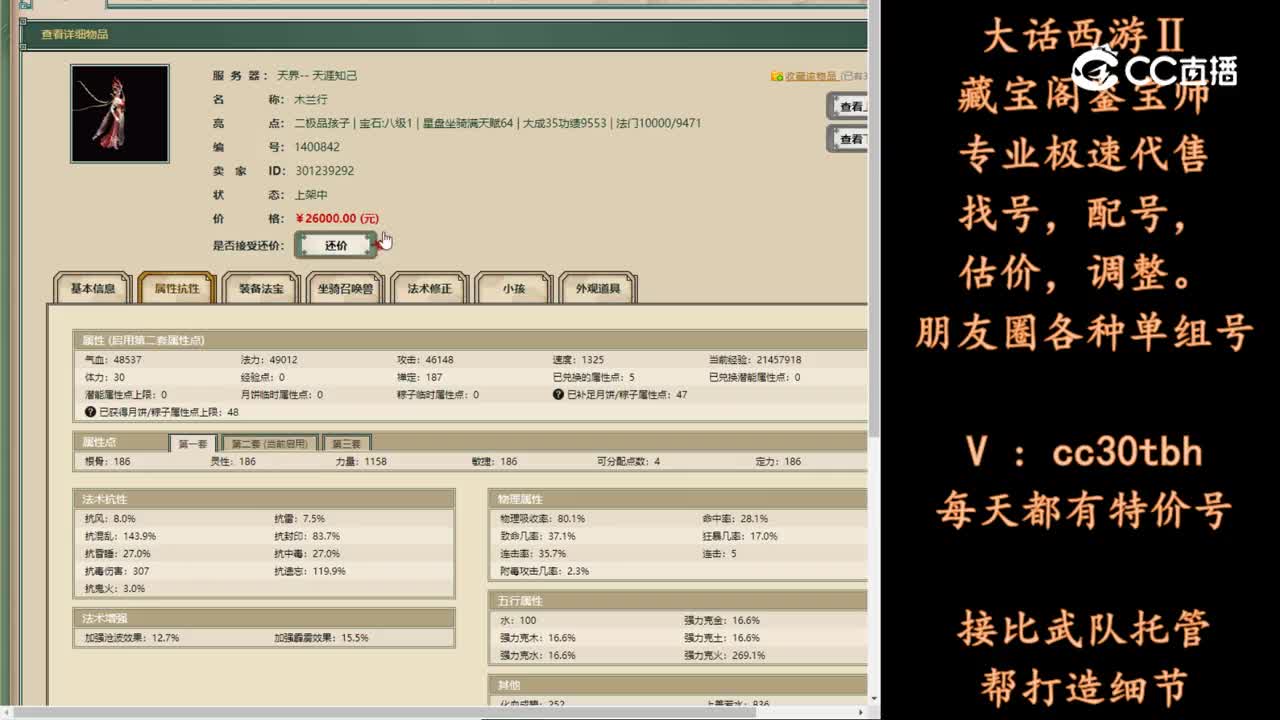Click the 五行属性 section header
Image resolution: width=1280 pixels, height=720 pixels.
678,601
